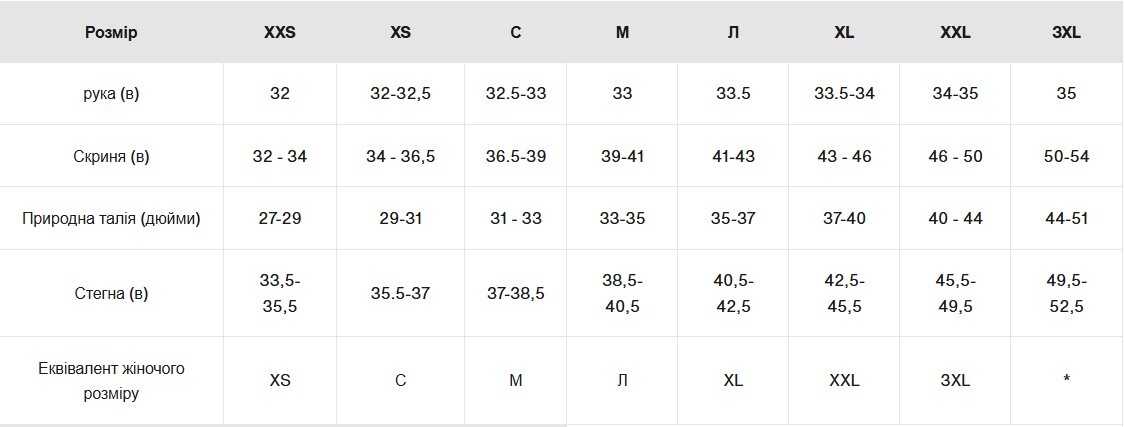The image size is (1125, 427).
Task: Click the XL column header
Action: tap(844, 32)
